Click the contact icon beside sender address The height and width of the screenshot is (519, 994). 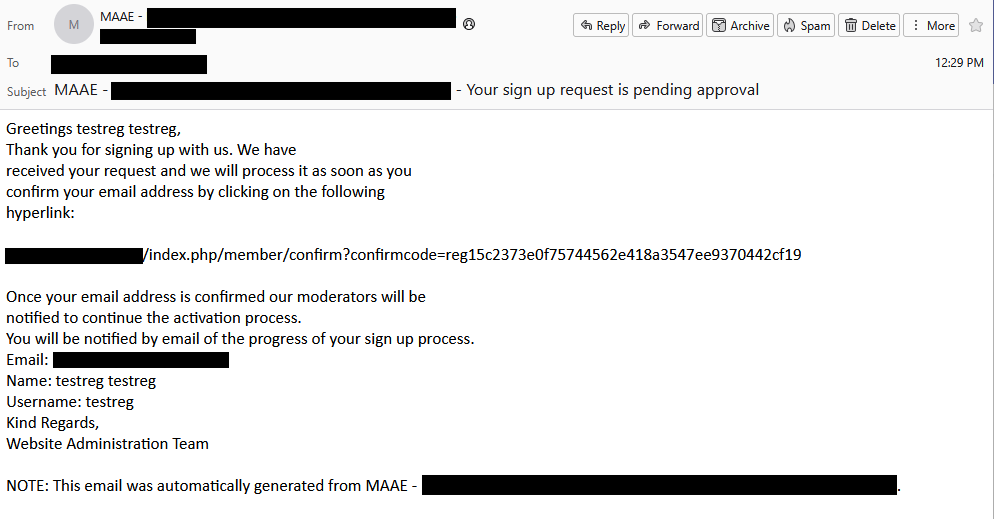[x=469, y=24]
